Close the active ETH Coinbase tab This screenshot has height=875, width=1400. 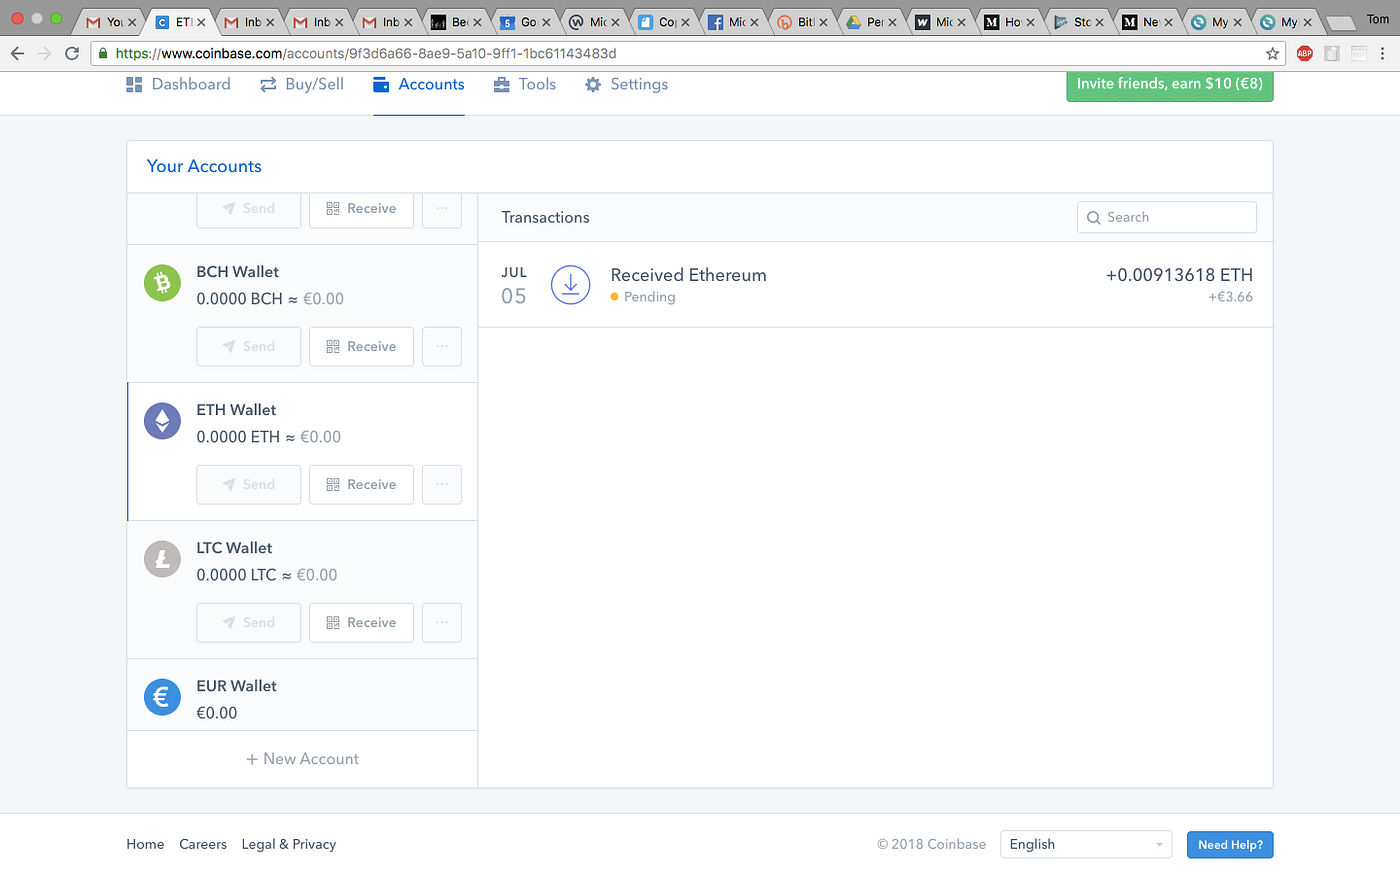tap(201, 22)
